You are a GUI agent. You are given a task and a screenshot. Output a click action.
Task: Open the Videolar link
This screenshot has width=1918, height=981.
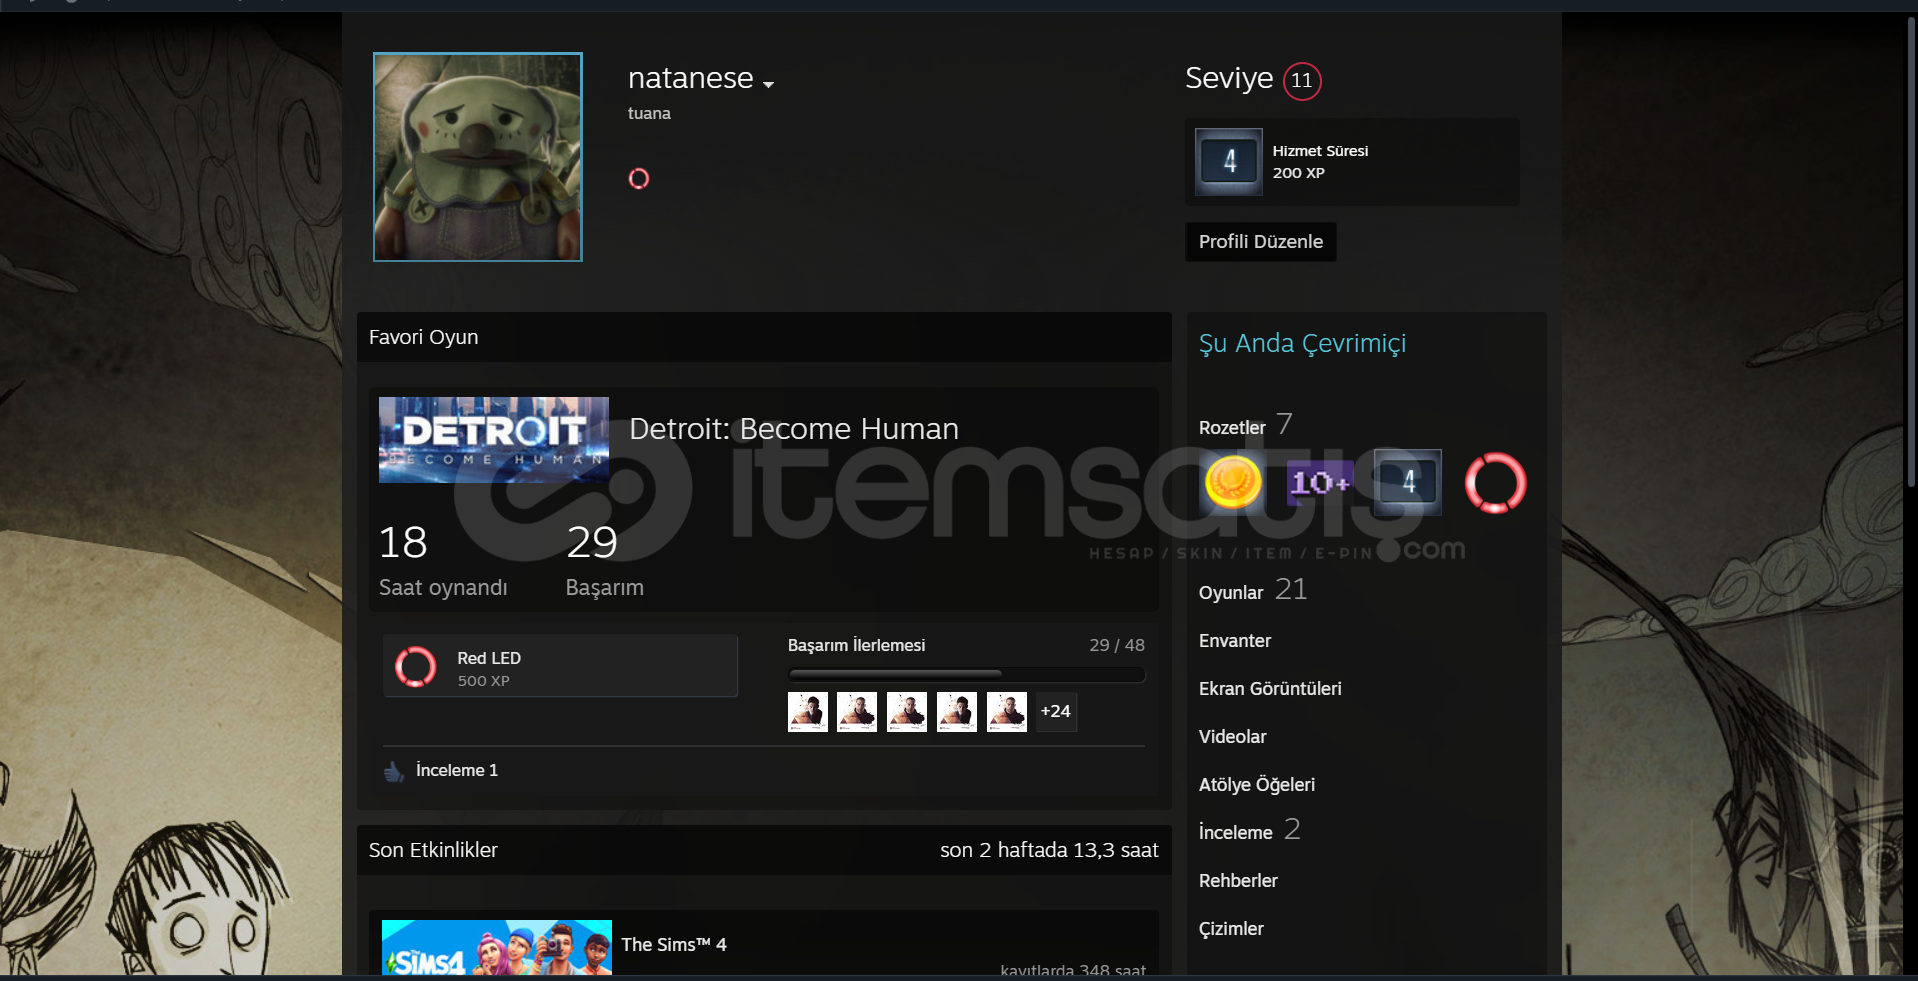click(x=1233, y=737)
